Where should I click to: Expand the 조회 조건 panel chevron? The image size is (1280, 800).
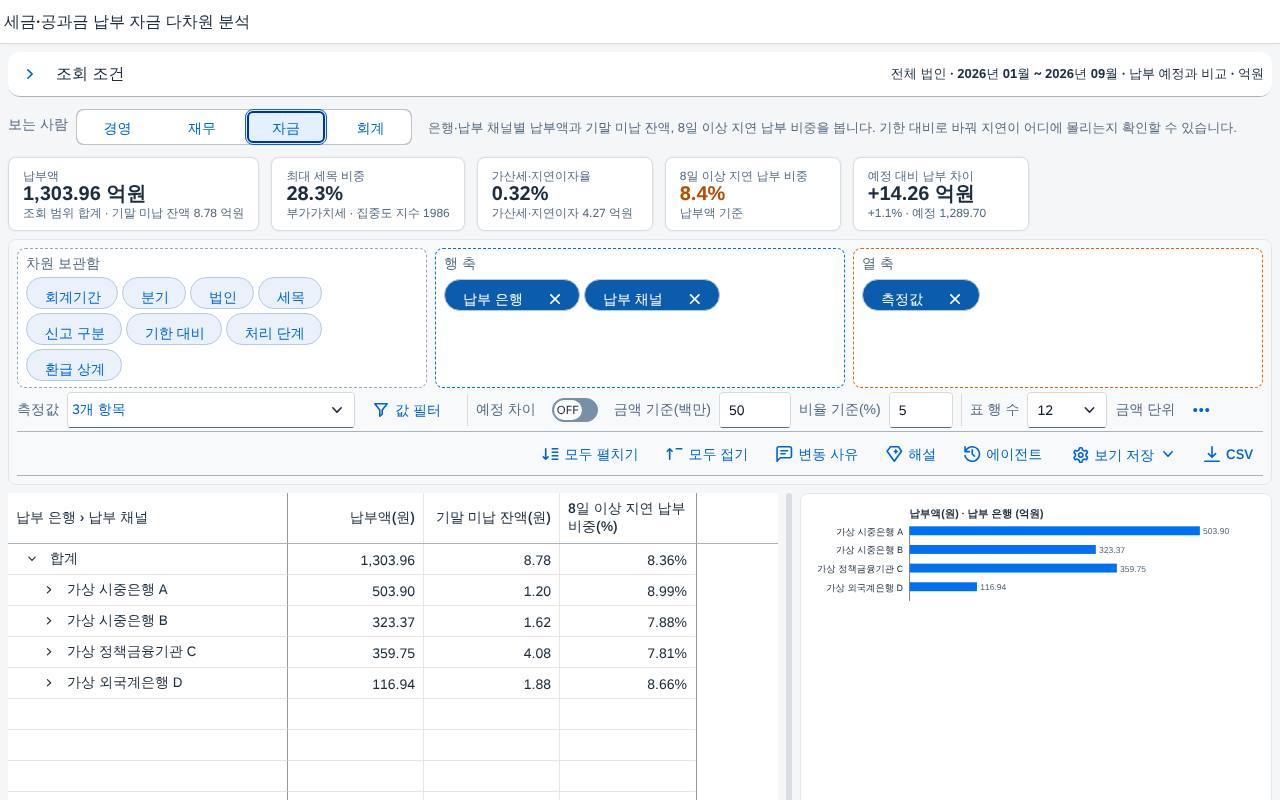(30, 74)
